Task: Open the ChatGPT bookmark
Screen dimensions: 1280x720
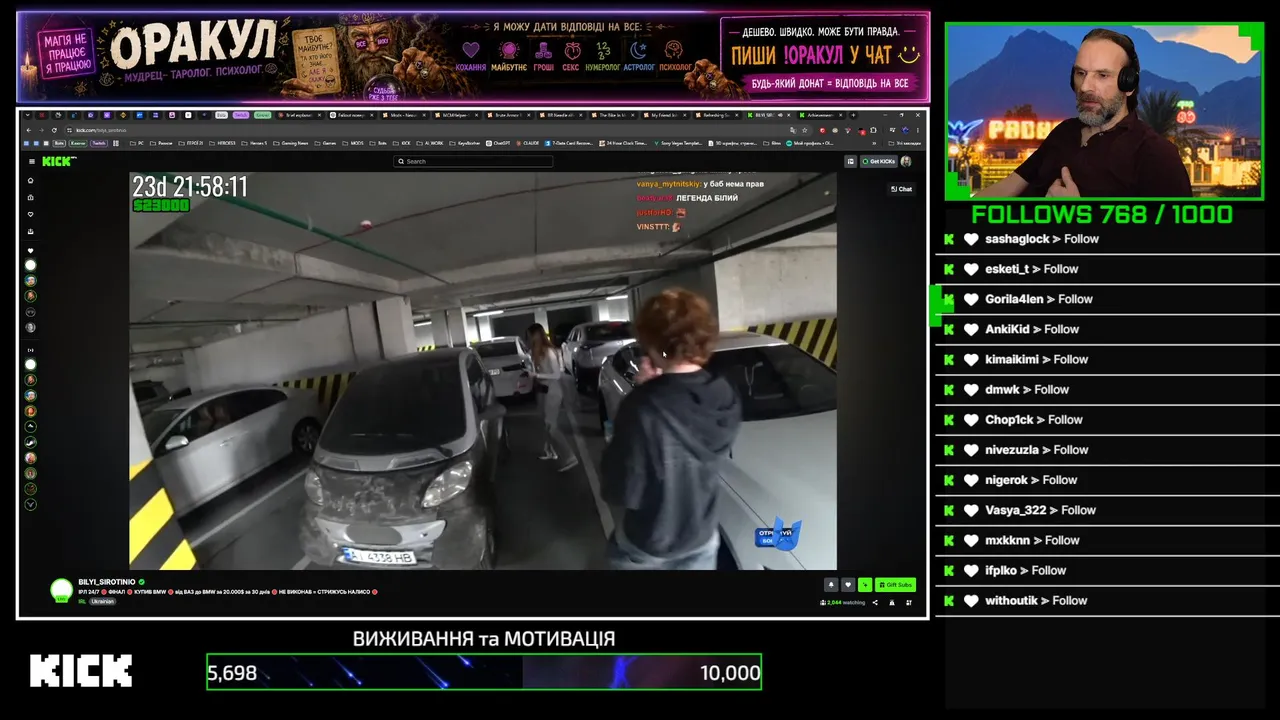Action: [x=499, y=143]
